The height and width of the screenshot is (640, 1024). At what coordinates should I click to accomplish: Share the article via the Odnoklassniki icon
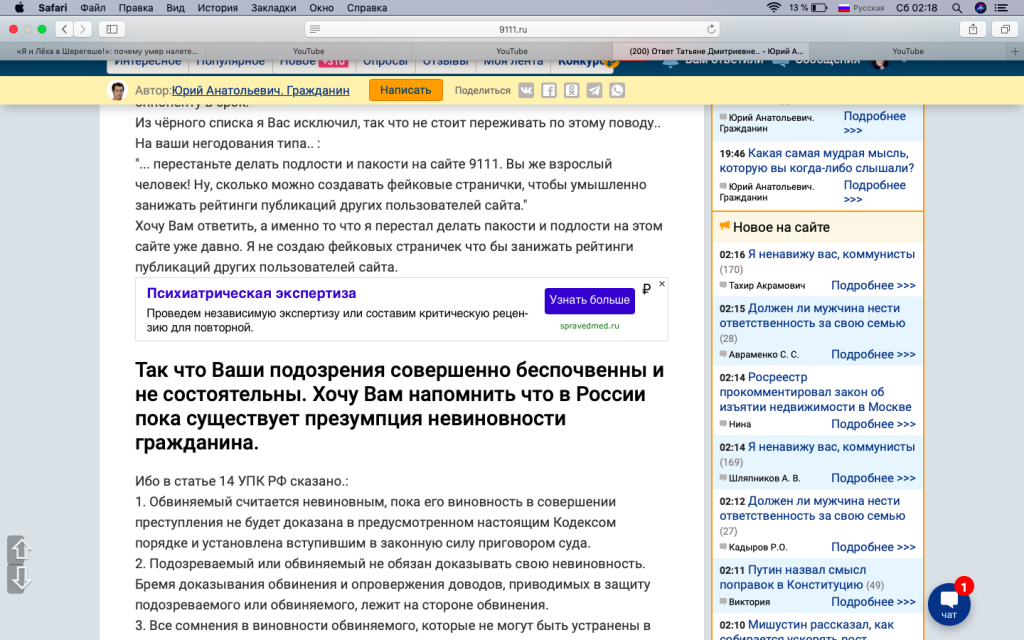pos(571,90)
